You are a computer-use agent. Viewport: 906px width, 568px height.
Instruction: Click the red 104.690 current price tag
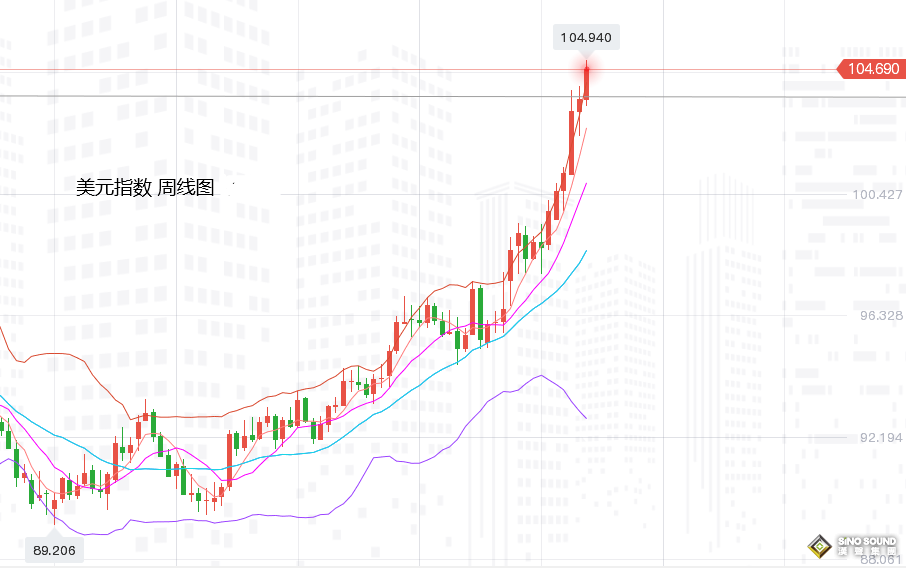pos(871,69)
